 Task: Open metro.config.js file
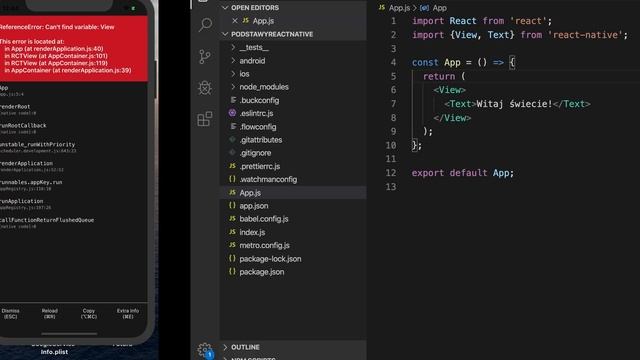pos(293,245)
